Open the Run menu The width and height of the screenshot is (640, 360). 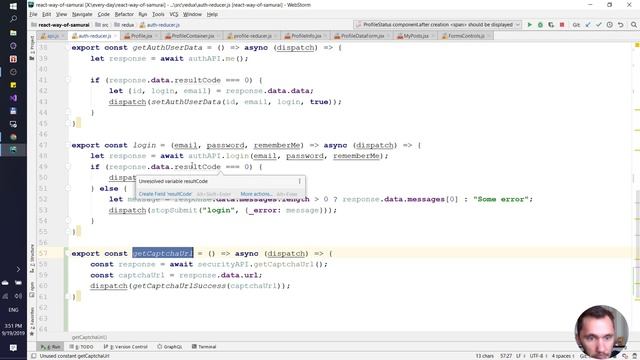[142, 14]
